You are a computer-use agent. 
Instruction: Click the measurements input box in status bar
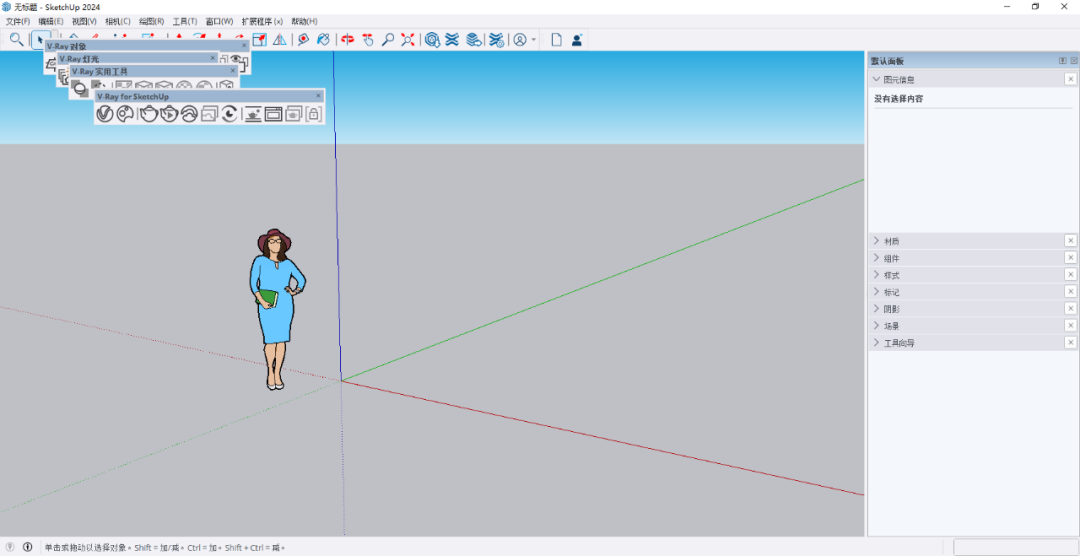pyautogui.click(x=1013, y=547)
